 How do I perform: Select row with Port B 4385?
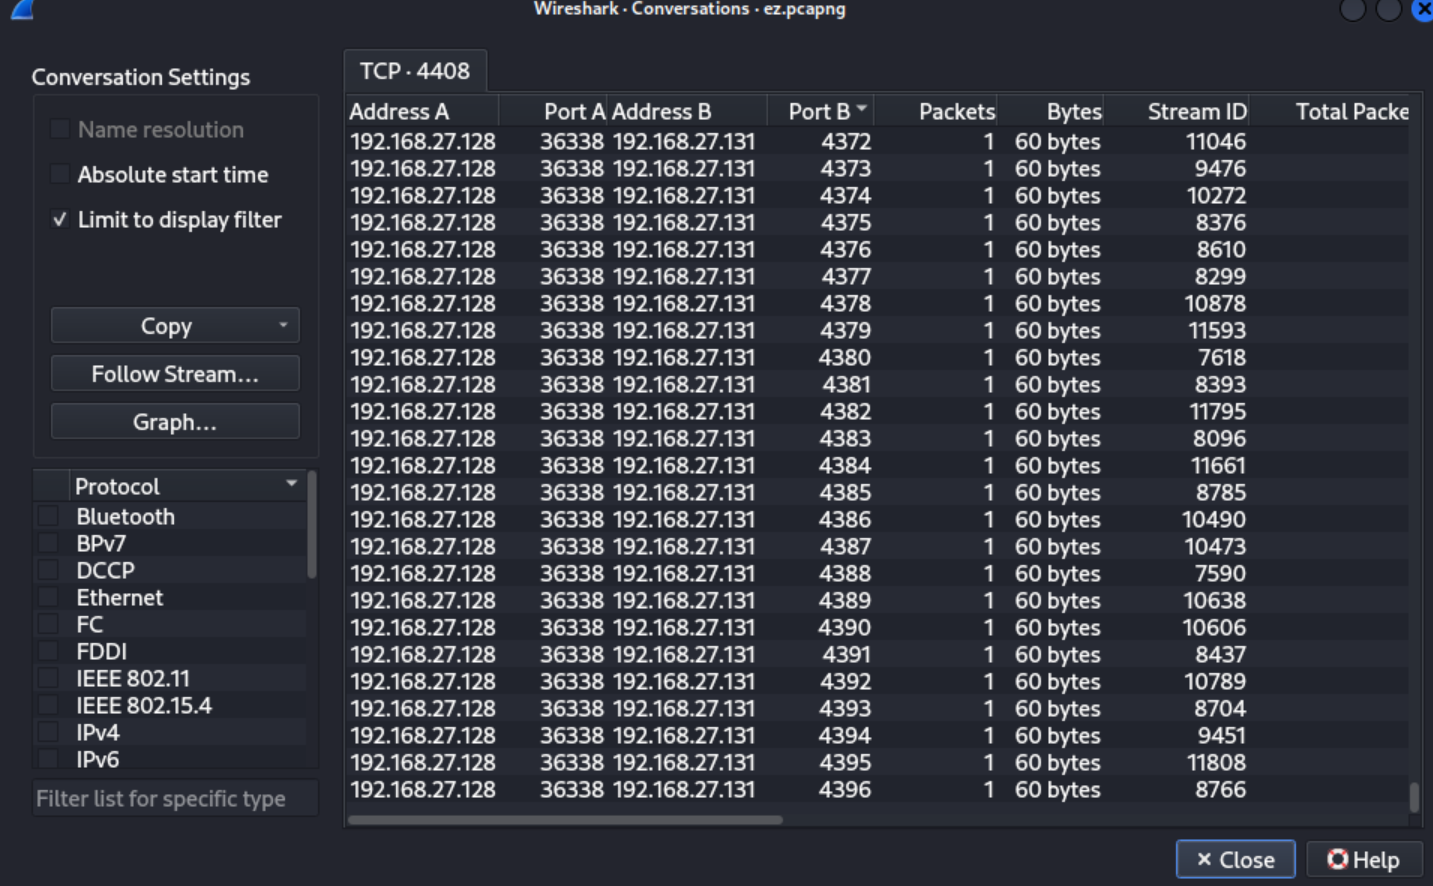coord(878,492)
